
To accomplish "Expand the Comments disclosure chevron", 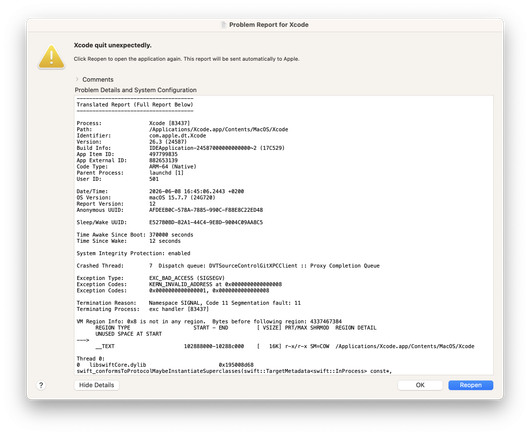I will [77, 79].
